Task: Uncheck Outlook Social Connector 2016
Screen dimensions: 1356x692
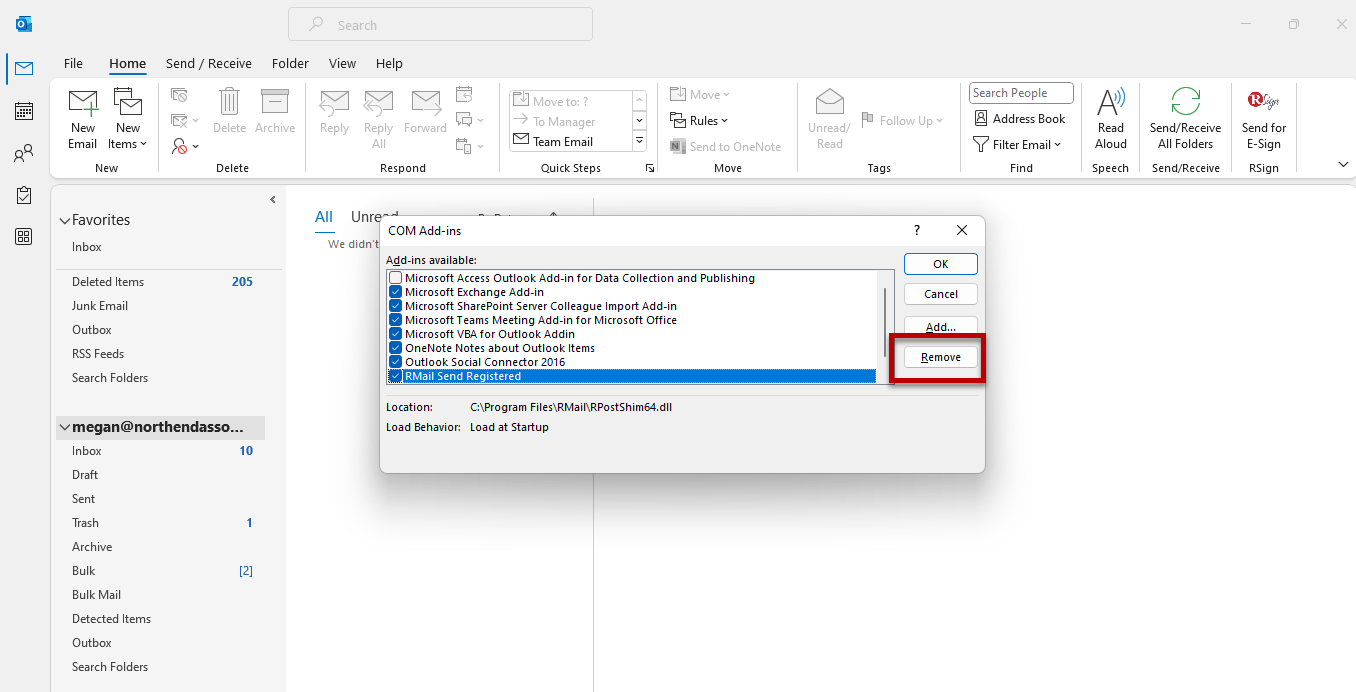Action: 396,362
